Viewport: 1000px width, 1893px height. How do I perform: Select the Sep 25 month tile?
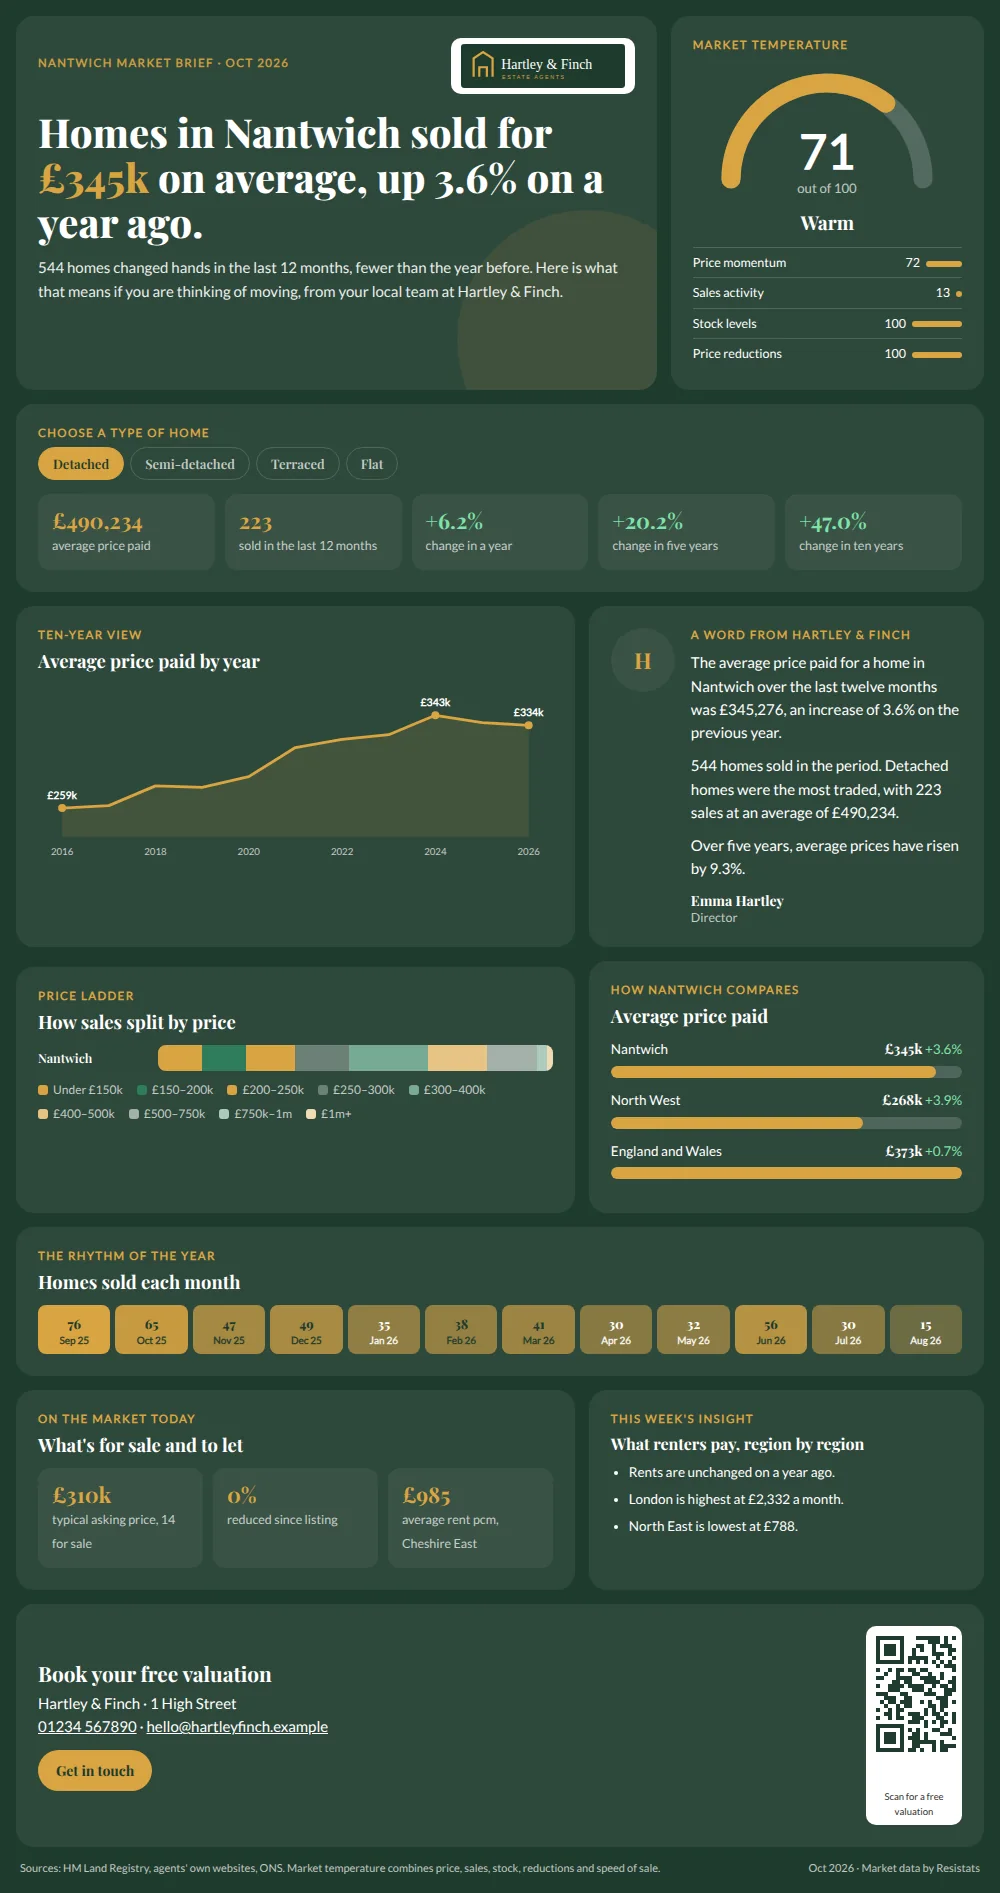point(74,1330)
